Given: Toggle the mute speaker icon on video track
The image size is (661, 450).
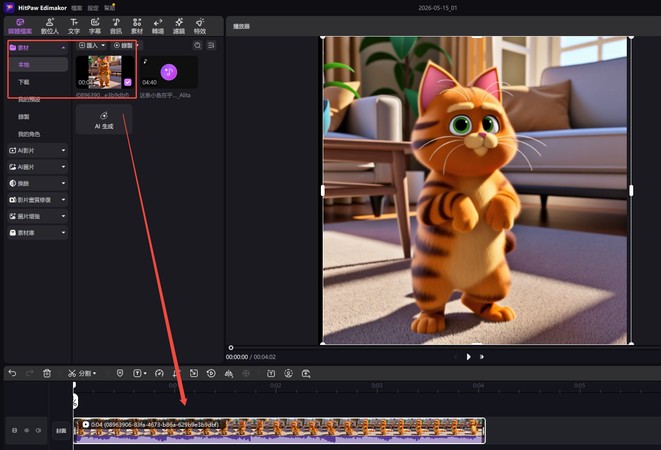Looking at the screenshot, I should click(x=38, y=430).
